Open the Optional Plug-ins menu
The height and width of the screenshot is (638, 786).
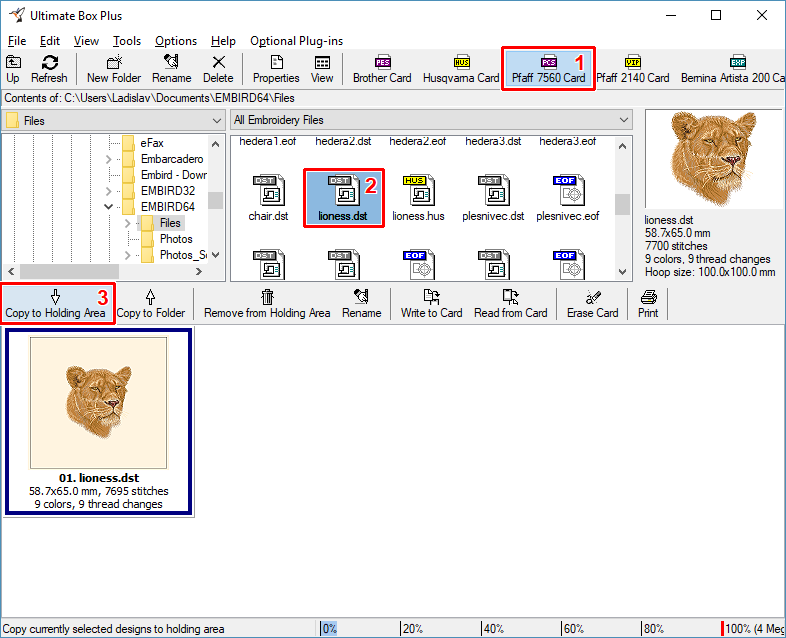(296, 41)
